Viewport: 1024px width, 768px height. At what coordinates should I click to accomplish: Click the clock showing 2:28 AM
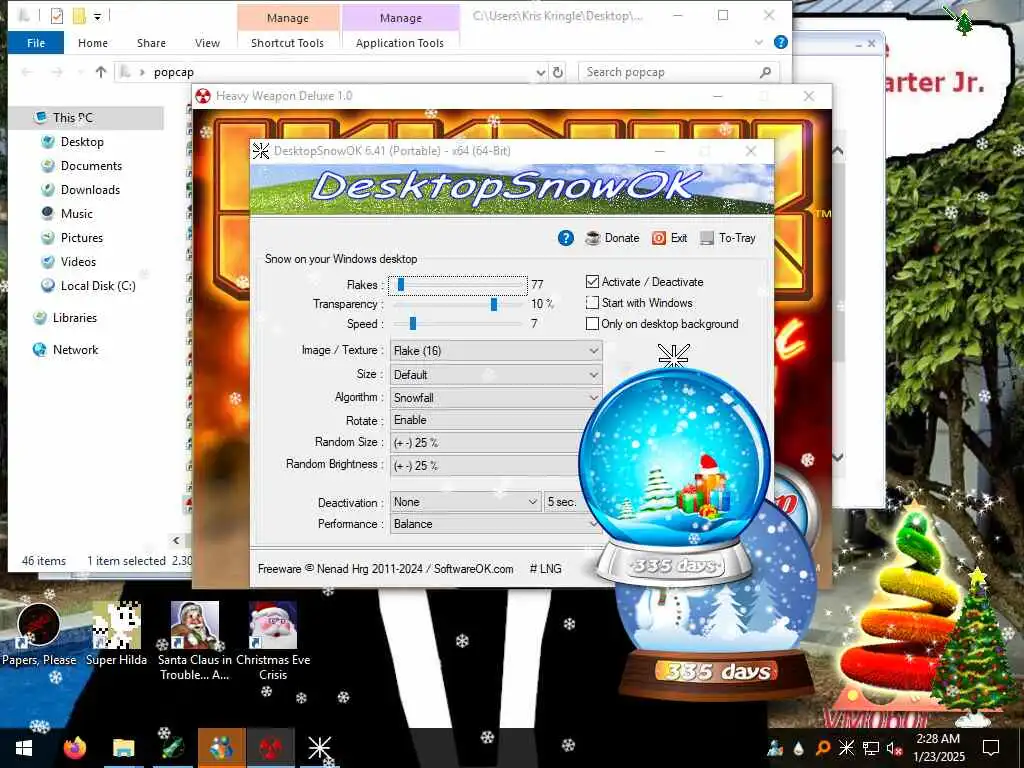tap(938, 748)
